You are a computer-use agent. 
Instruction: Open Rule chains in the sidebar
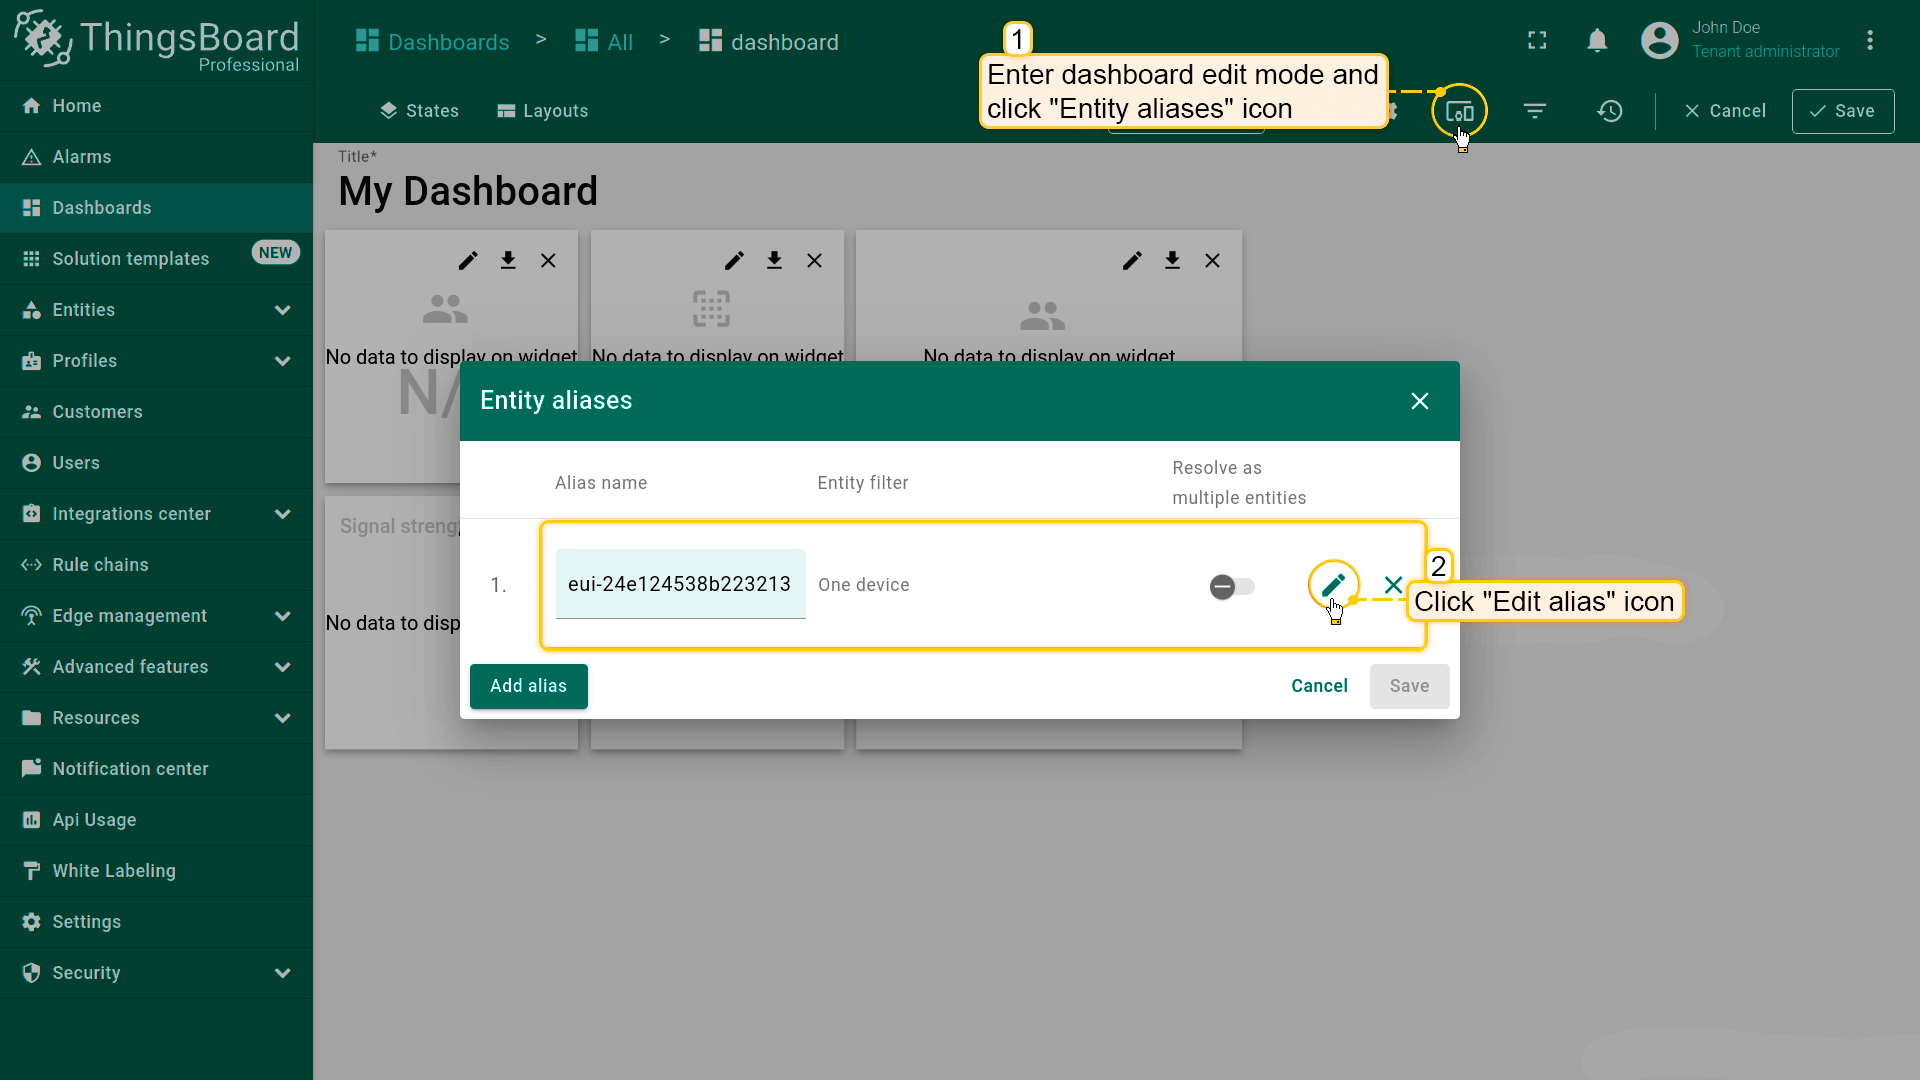click(x=100, y=565)
